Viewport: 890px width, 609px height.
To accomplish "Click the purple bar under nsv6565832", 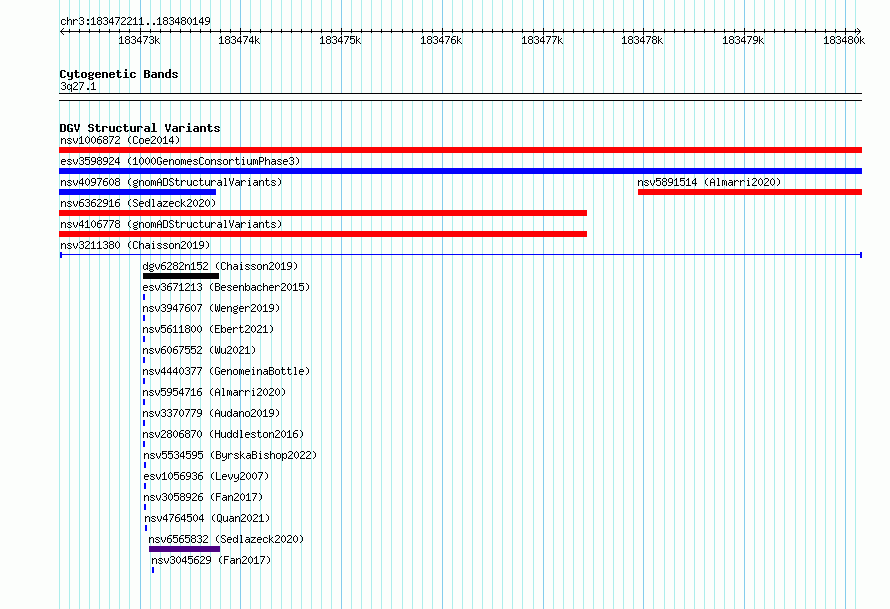I will coord(184,549).
